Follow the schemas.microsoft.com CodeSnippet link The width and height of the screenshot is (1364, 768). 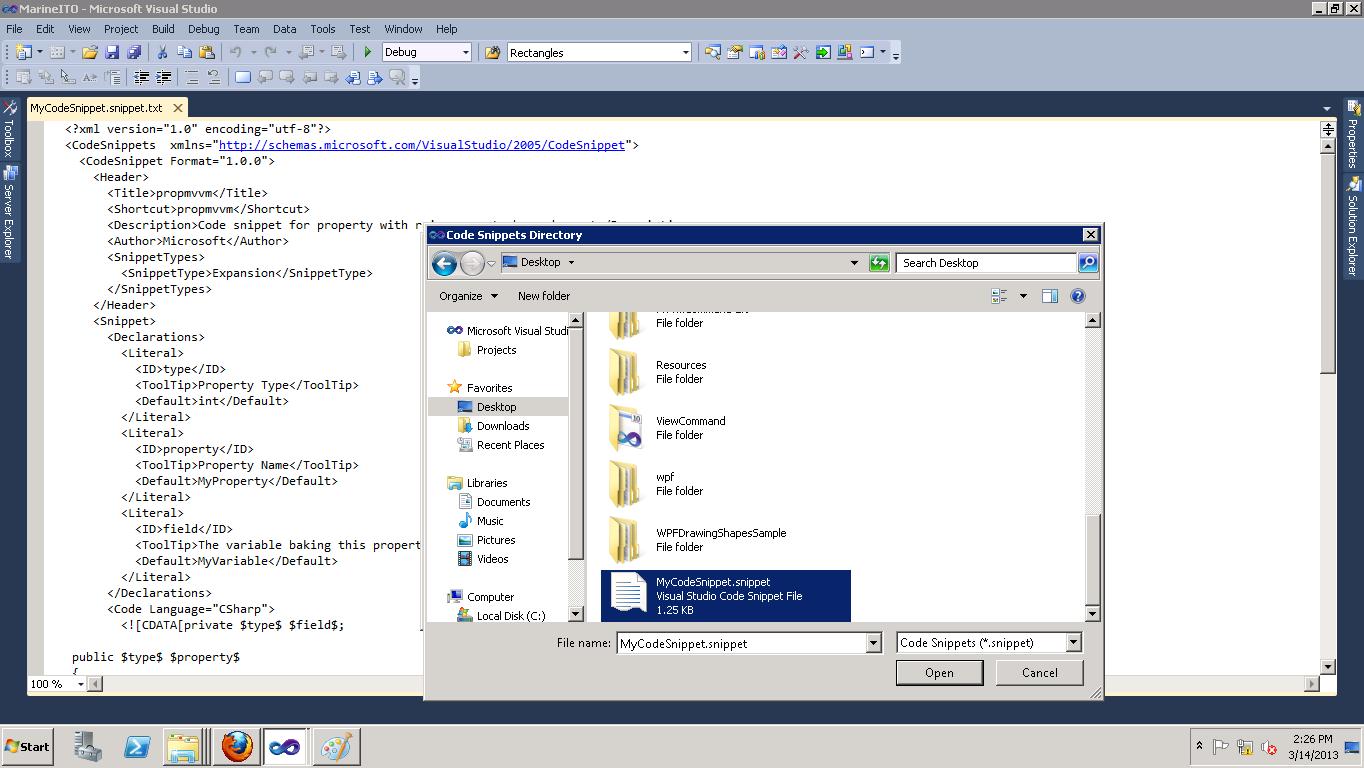[x=422, y=145]
